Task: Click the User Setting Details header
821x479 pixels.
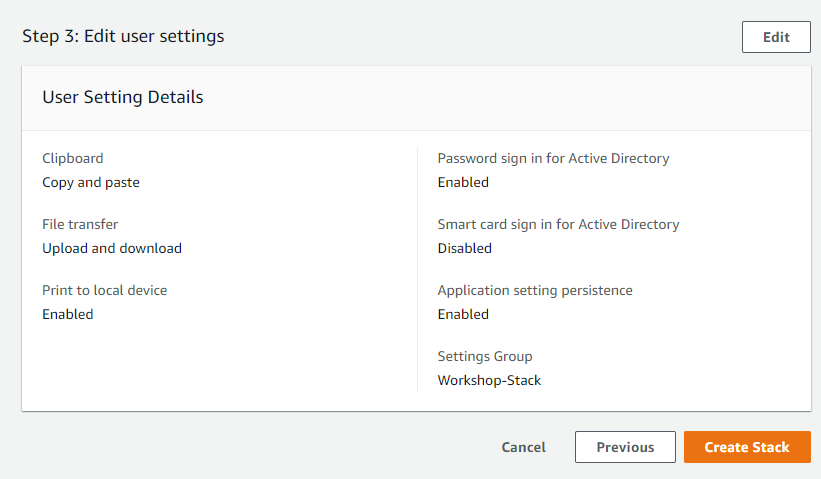Action: tap(122, 97)
